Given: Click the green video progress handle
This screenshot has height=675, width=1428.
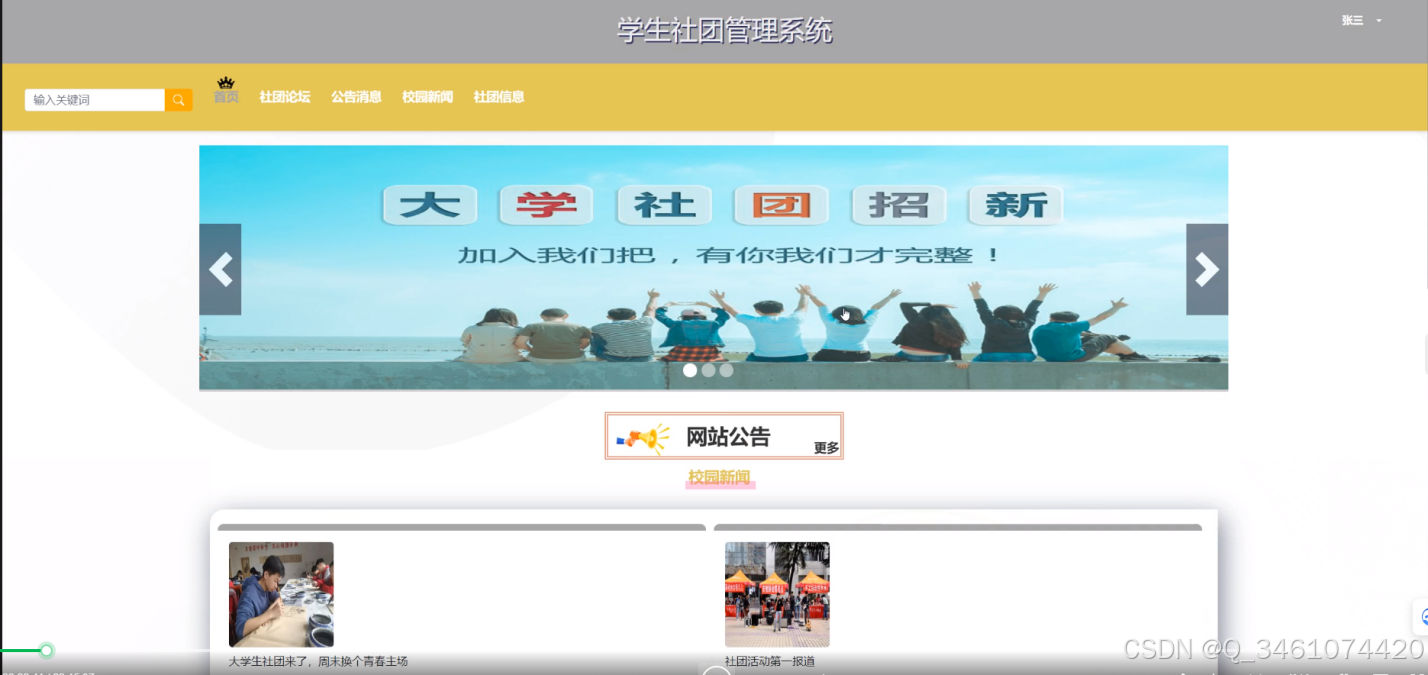Looking at the screenshot, I should tap(46, 650).
